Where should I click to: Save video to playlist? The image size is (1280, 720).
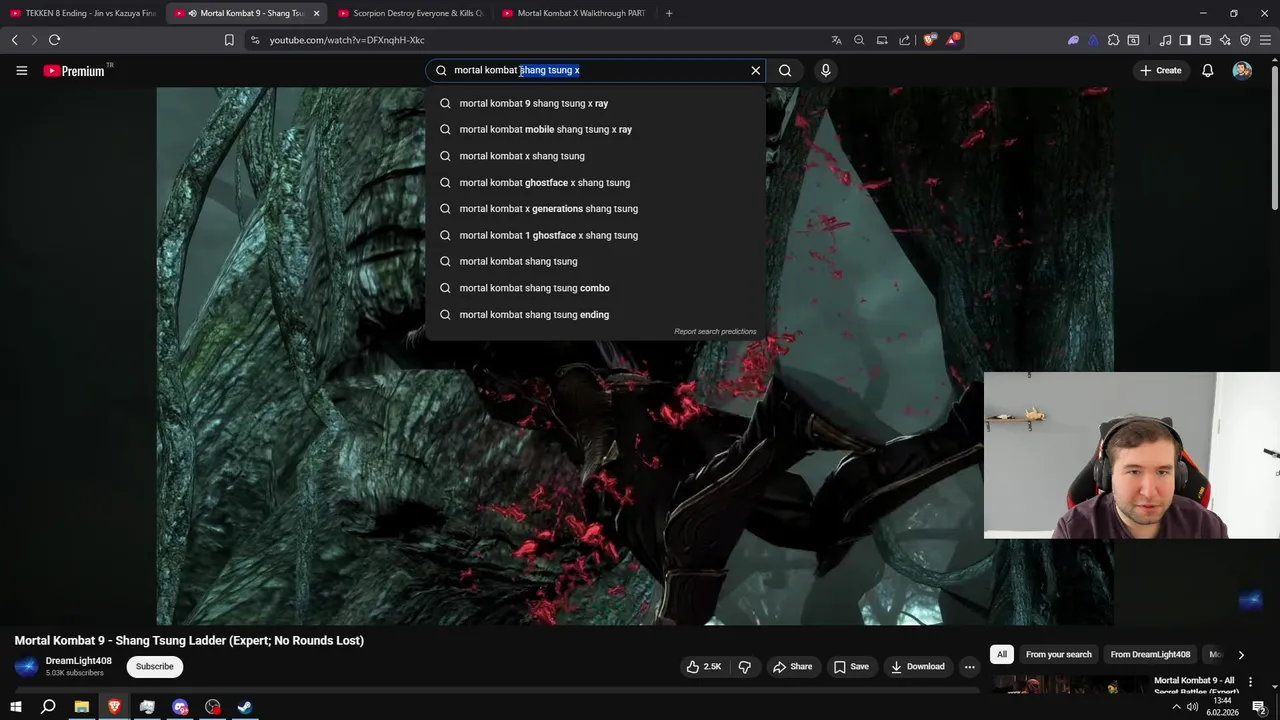(x=851, y=666)
